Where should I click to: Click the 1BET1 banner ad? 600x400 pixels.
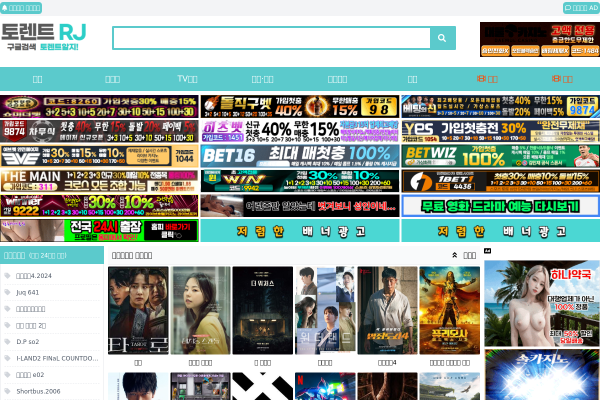click(x=501, y=181)
